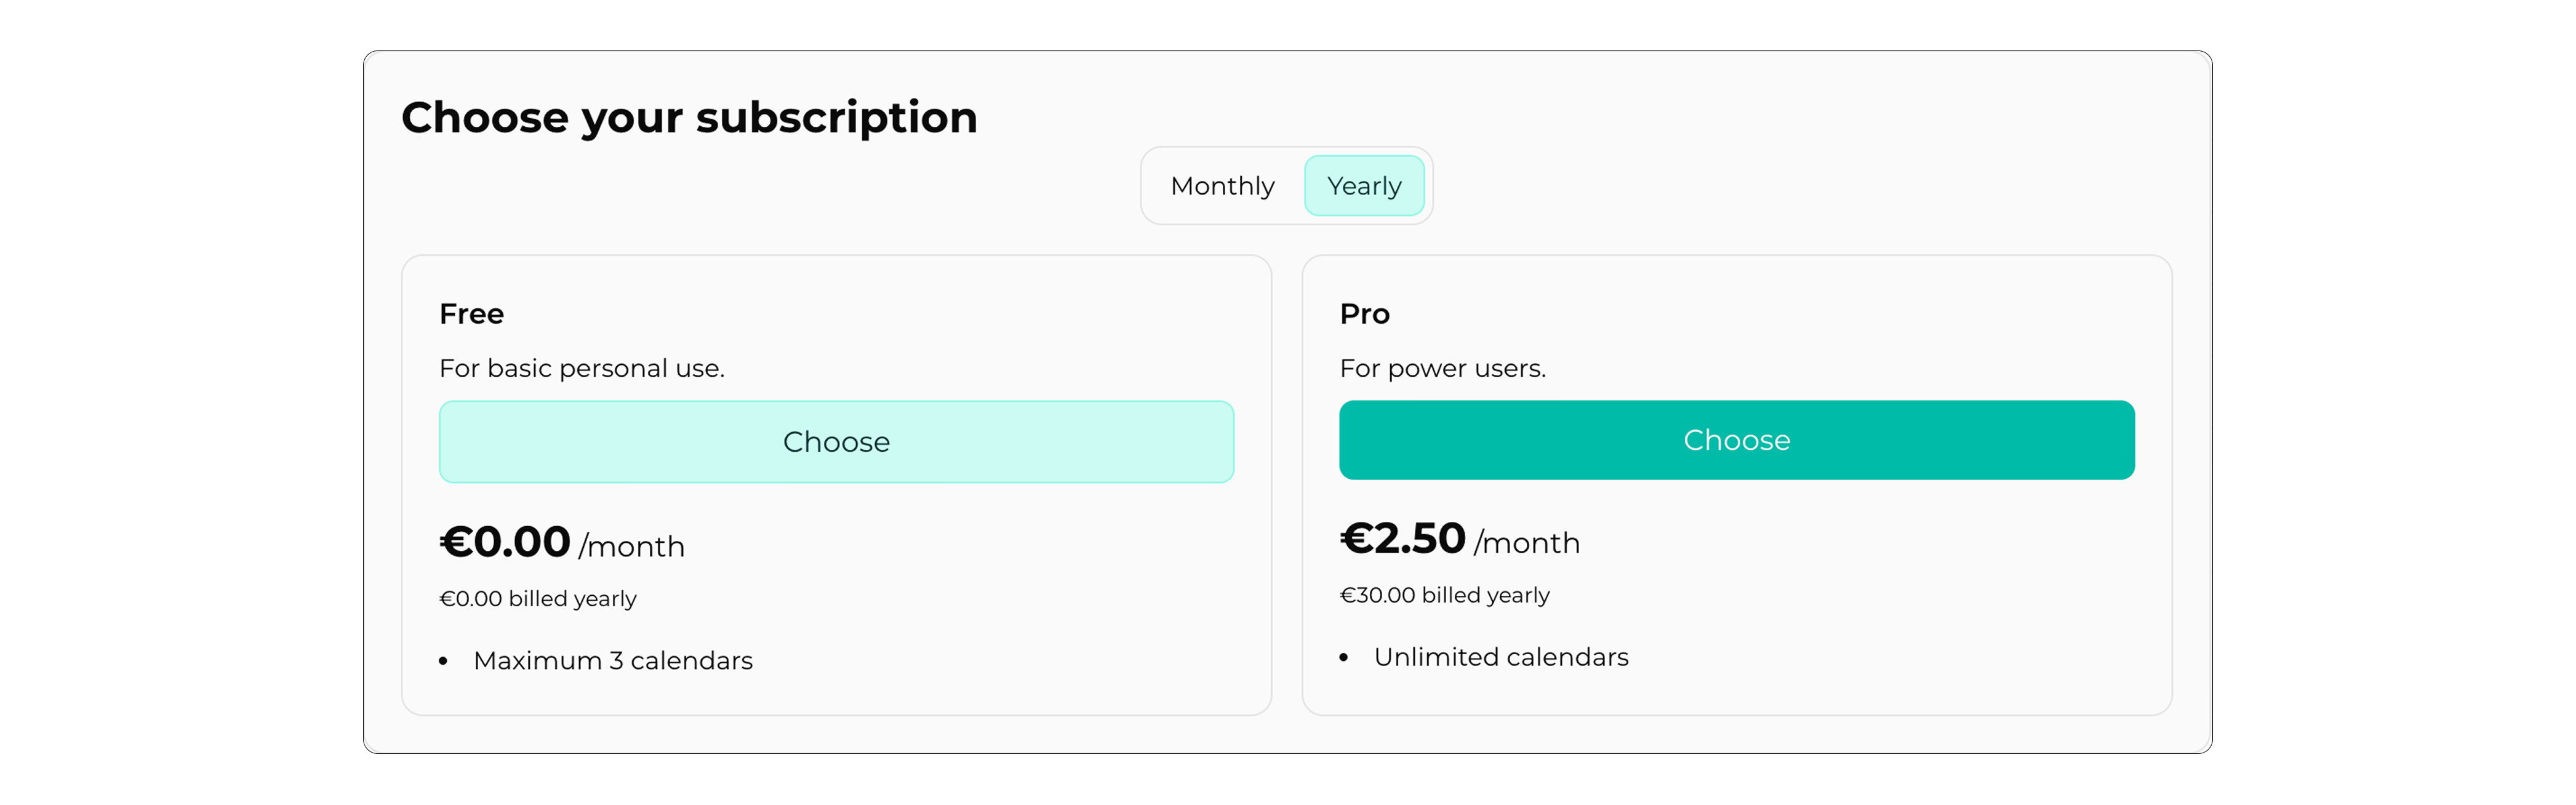This screenshot has height=805, width=2576.
Task: Click the €0.00 price amount
Action: tap(505, 542)
